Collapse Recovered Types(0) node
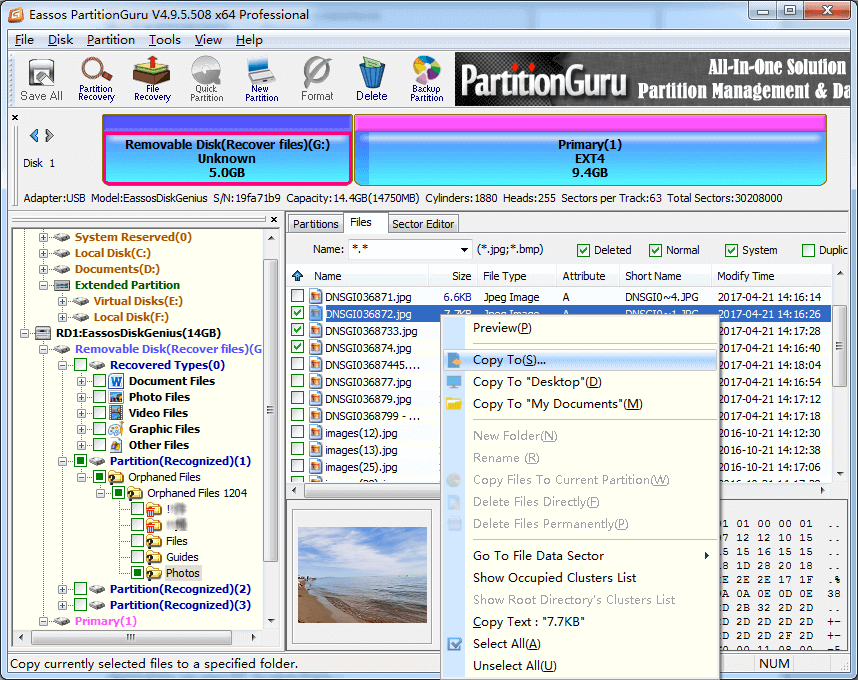The image size is (858, 680). tap(62, 365)
